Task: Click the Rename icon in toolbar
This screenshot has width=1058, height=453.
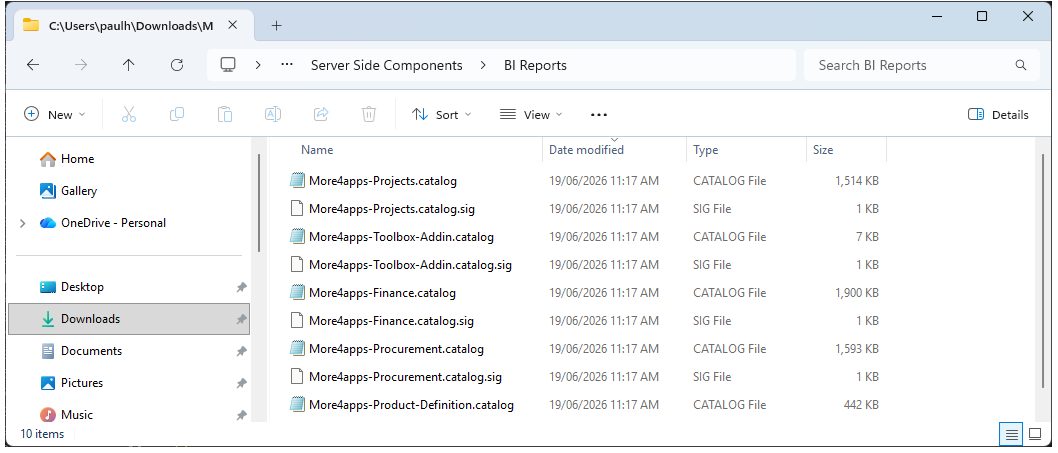Action: pos(273,115)
